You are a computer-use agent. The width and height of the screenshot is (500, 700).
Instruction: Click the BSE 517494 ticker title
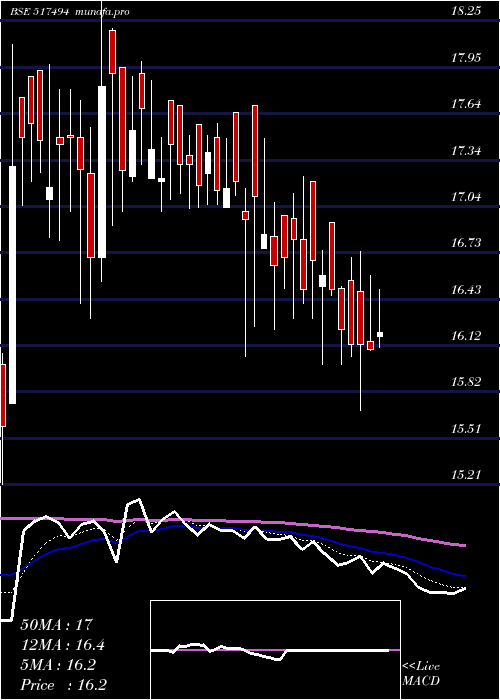coord(40,12)
